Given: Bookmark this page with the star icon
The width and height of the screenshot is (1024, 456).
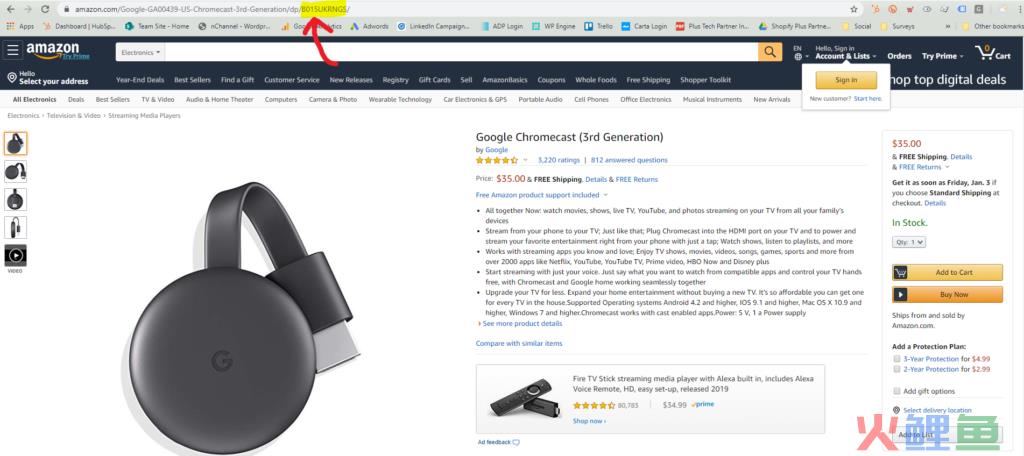Looking at the screenshot, I should point(854,9).
